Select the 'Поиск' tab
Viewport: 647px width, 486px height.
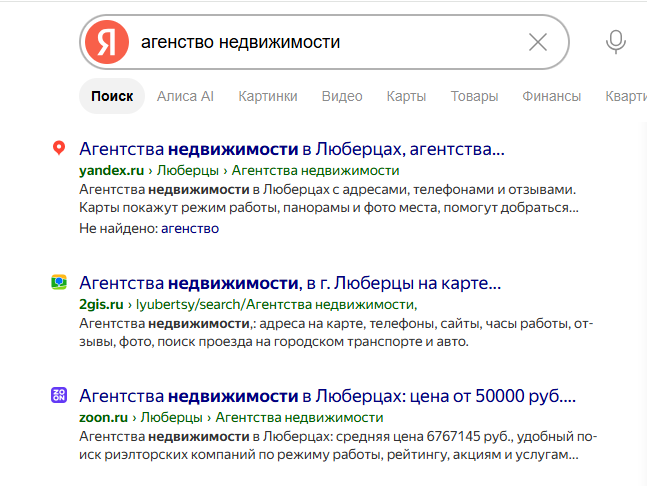click(112, 96)
